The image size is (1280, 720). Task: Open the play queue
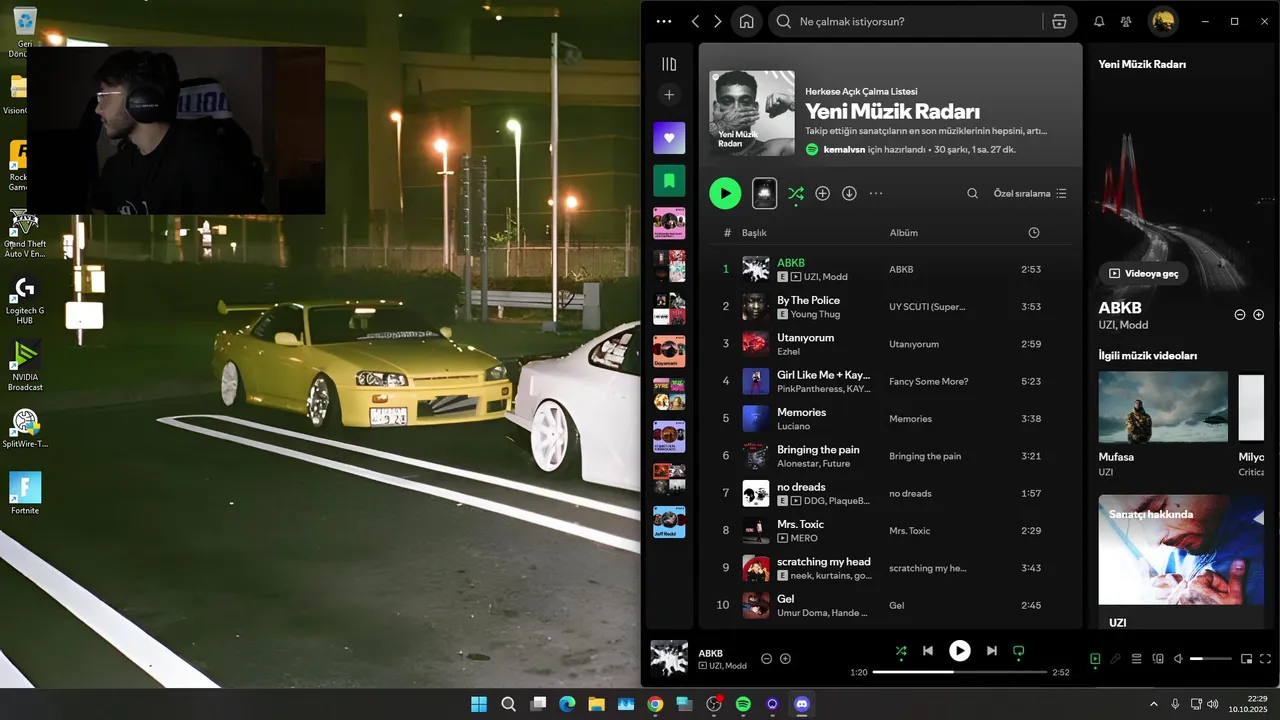coord(1136,659)
